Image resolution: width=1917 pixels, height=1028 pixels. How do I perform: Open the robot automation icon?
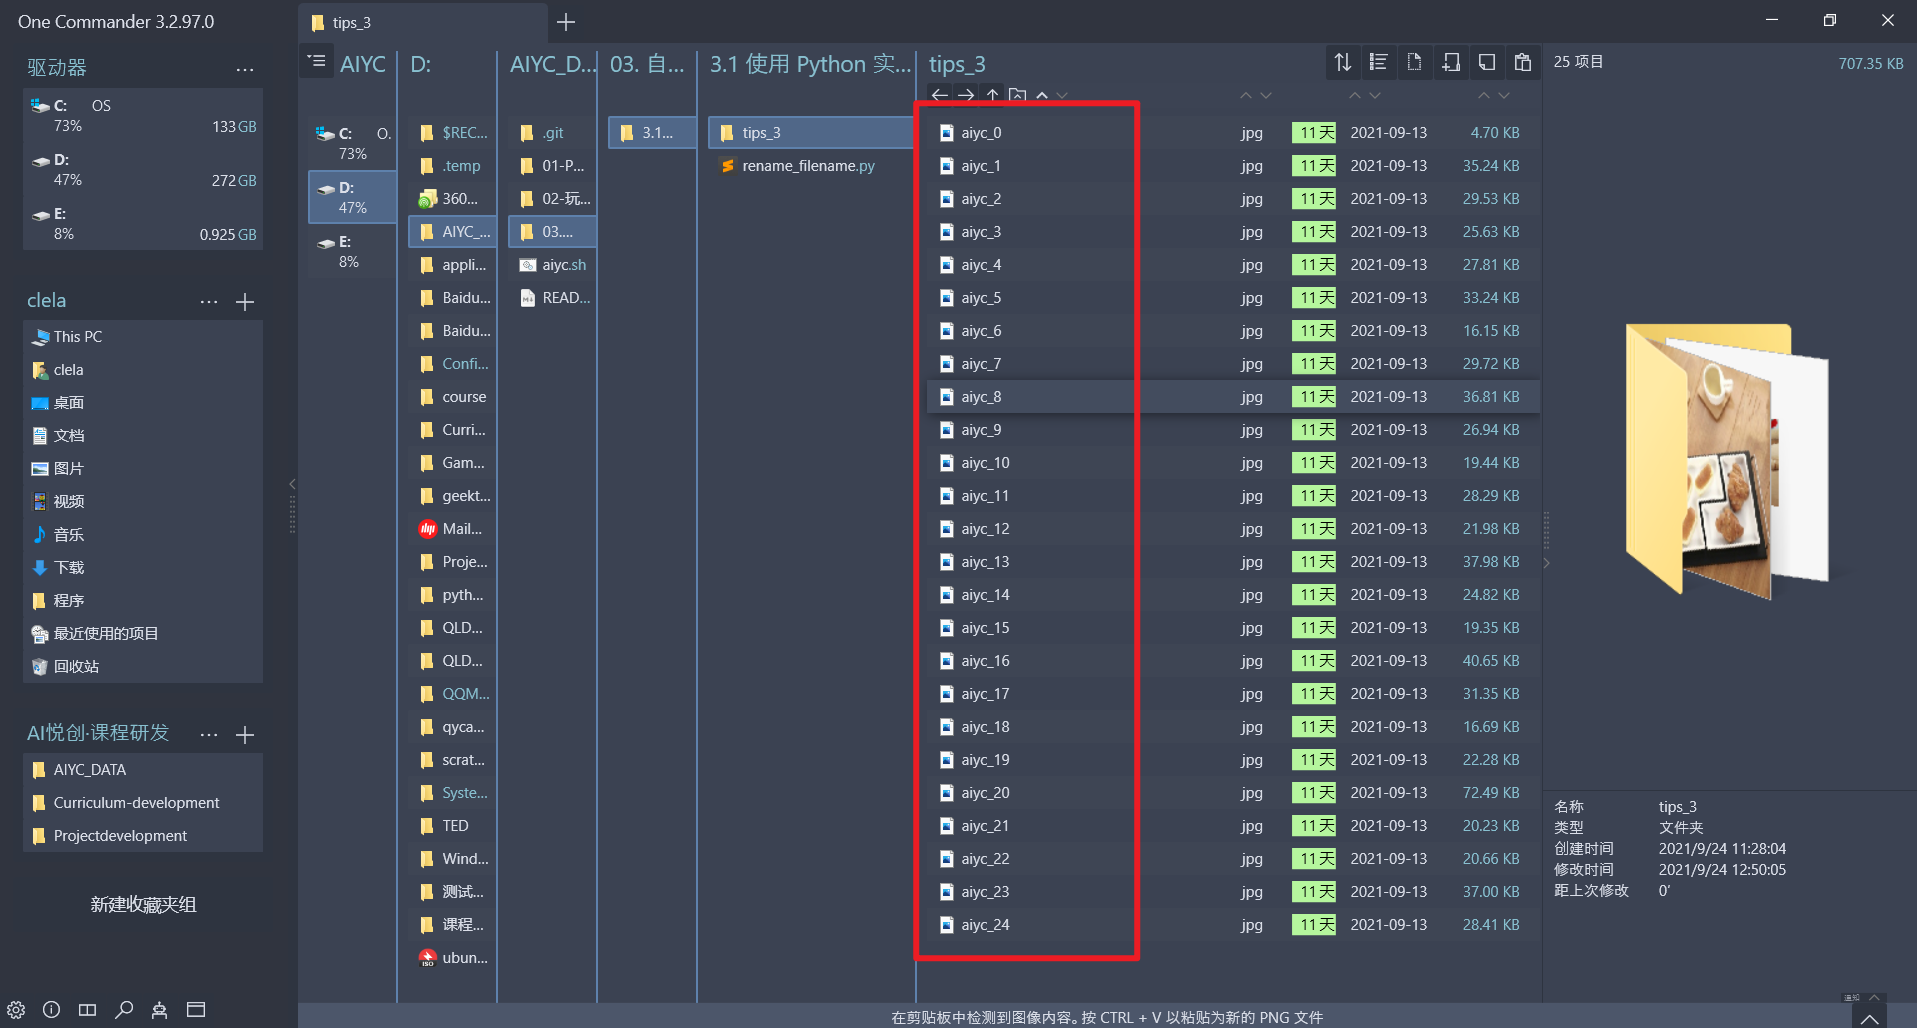(160, 1010)
